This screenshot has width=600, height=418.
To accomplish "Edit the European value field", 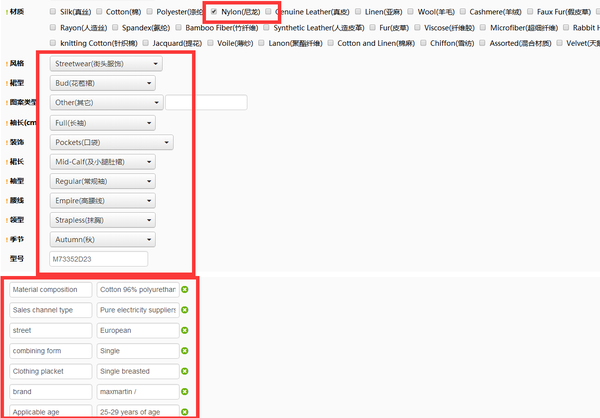I will pos(138,330).
